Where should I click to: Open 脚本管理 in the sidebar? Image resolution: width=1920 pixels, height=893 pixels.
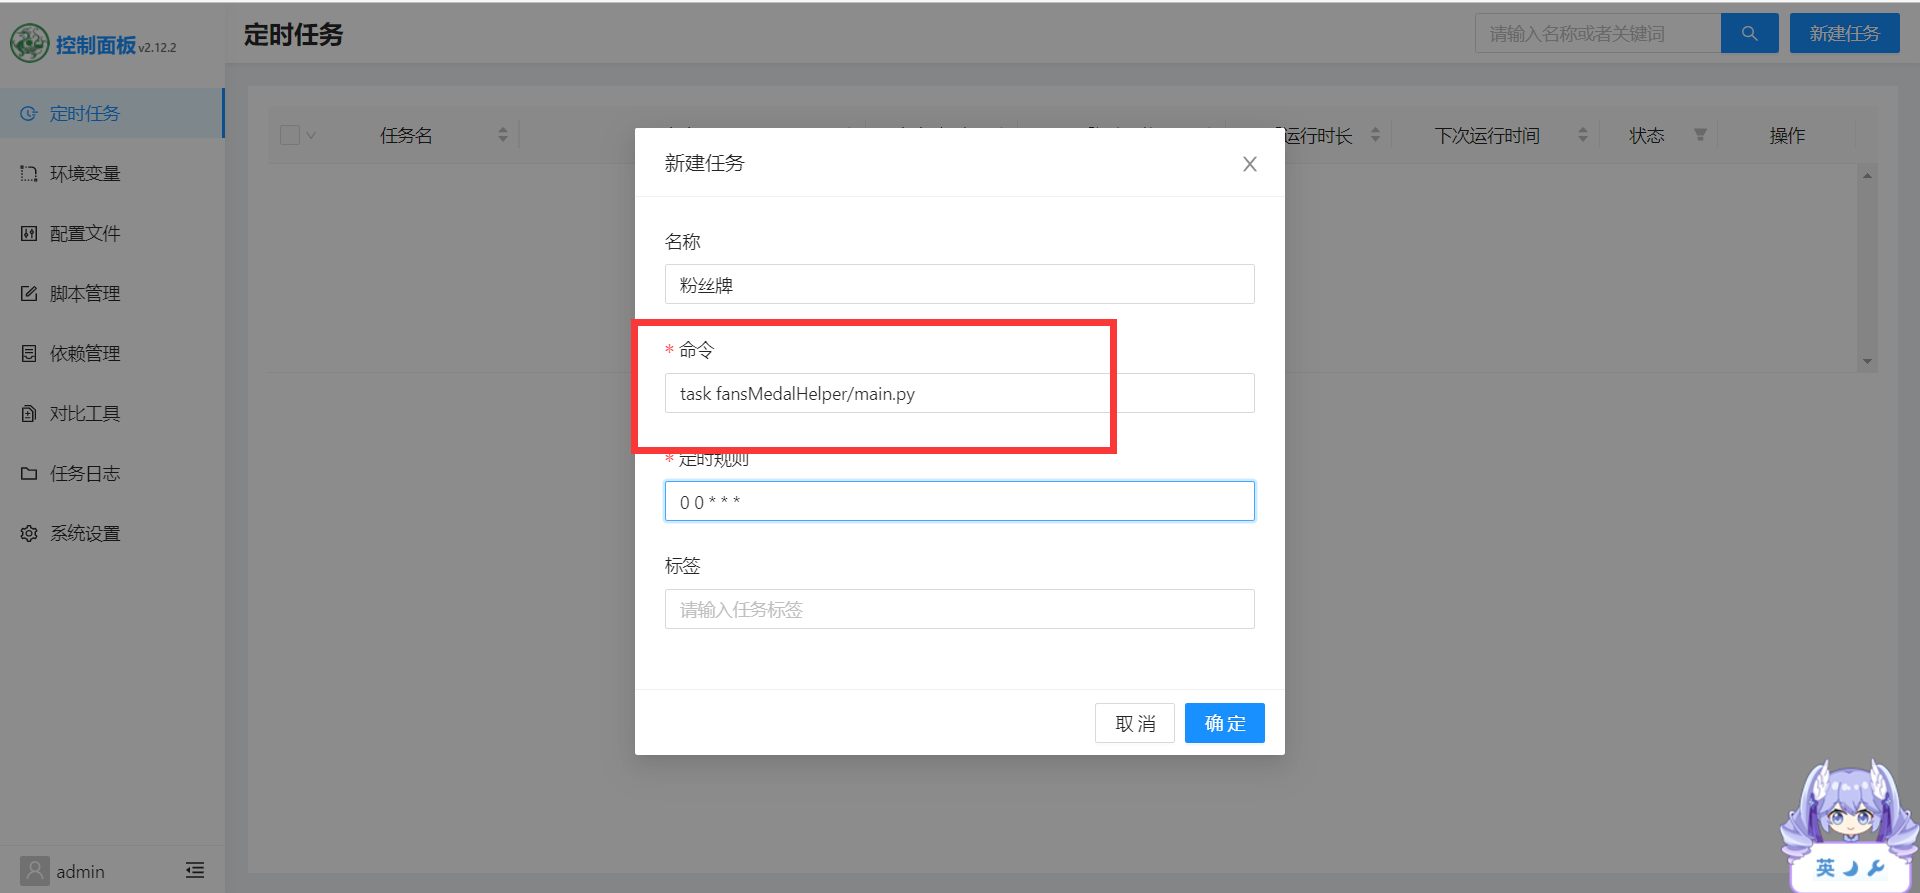[x=85, y=294]
